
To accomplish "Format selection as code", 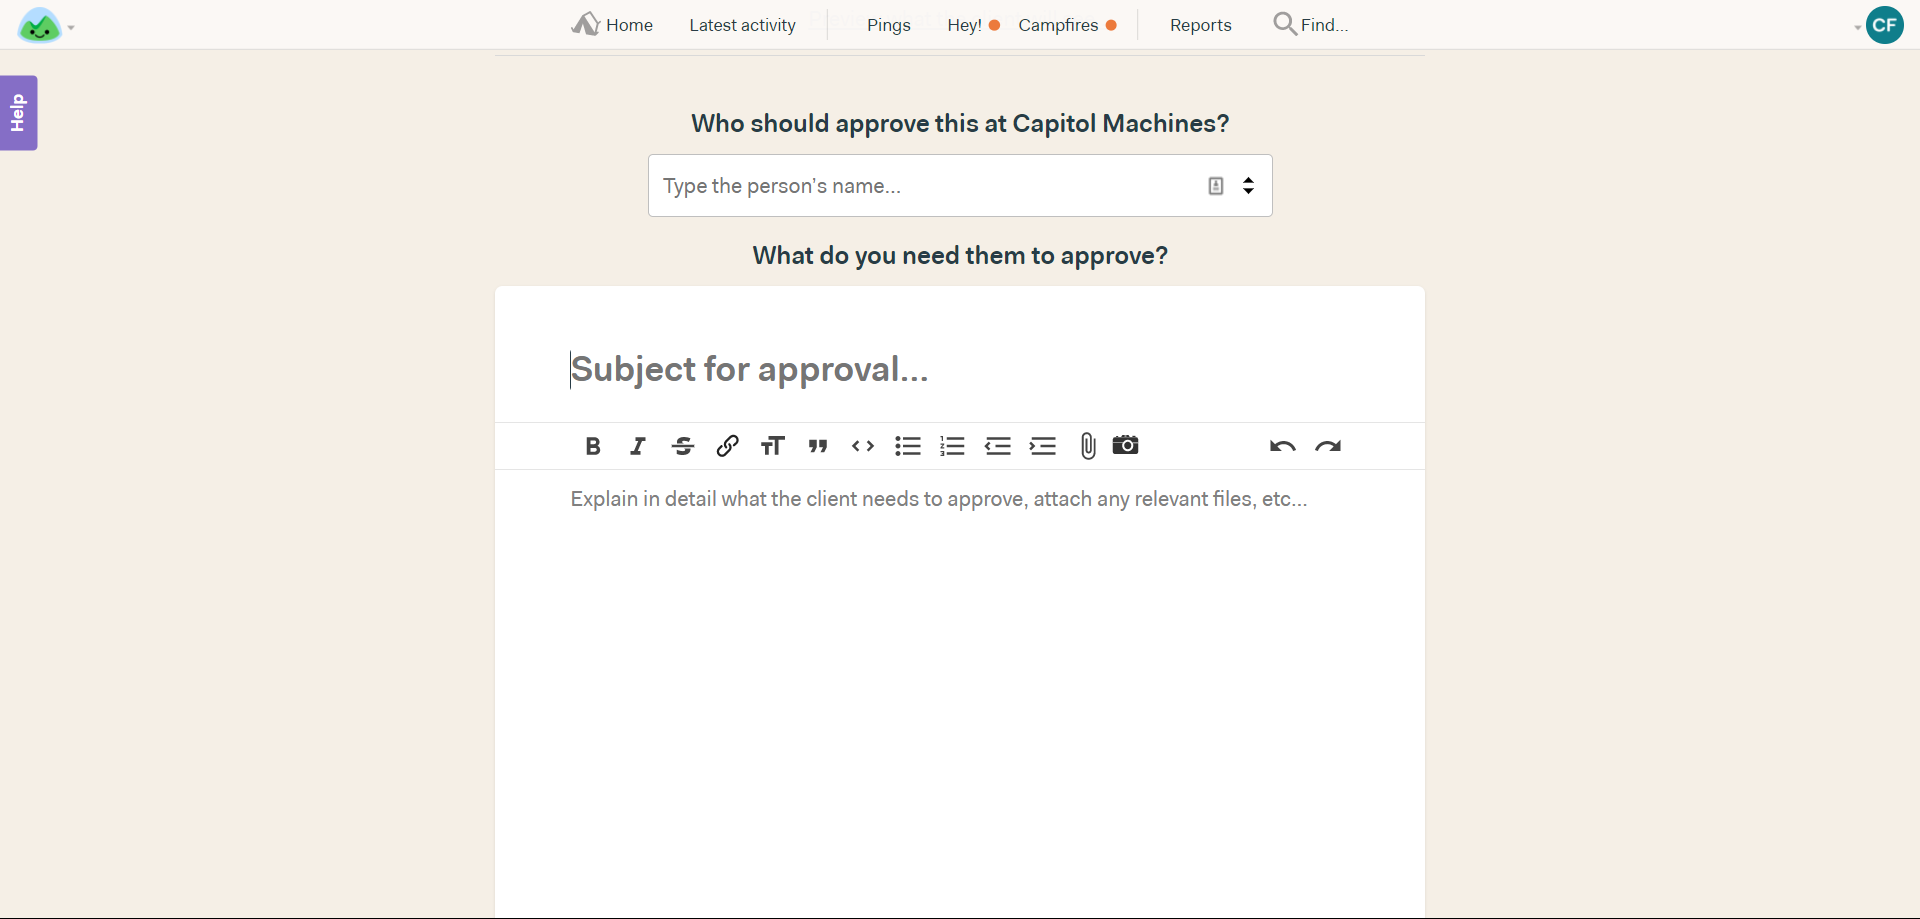I will click(863, 446).
